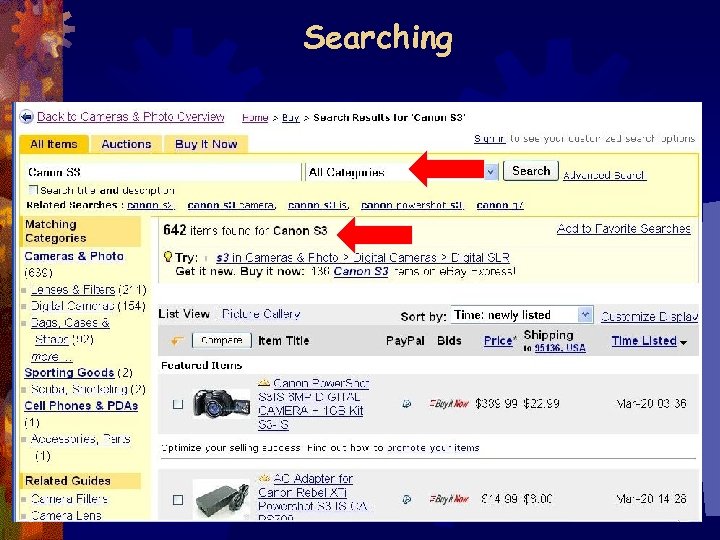Click featured star icon beside AC Adapter title

pos(264,478)
